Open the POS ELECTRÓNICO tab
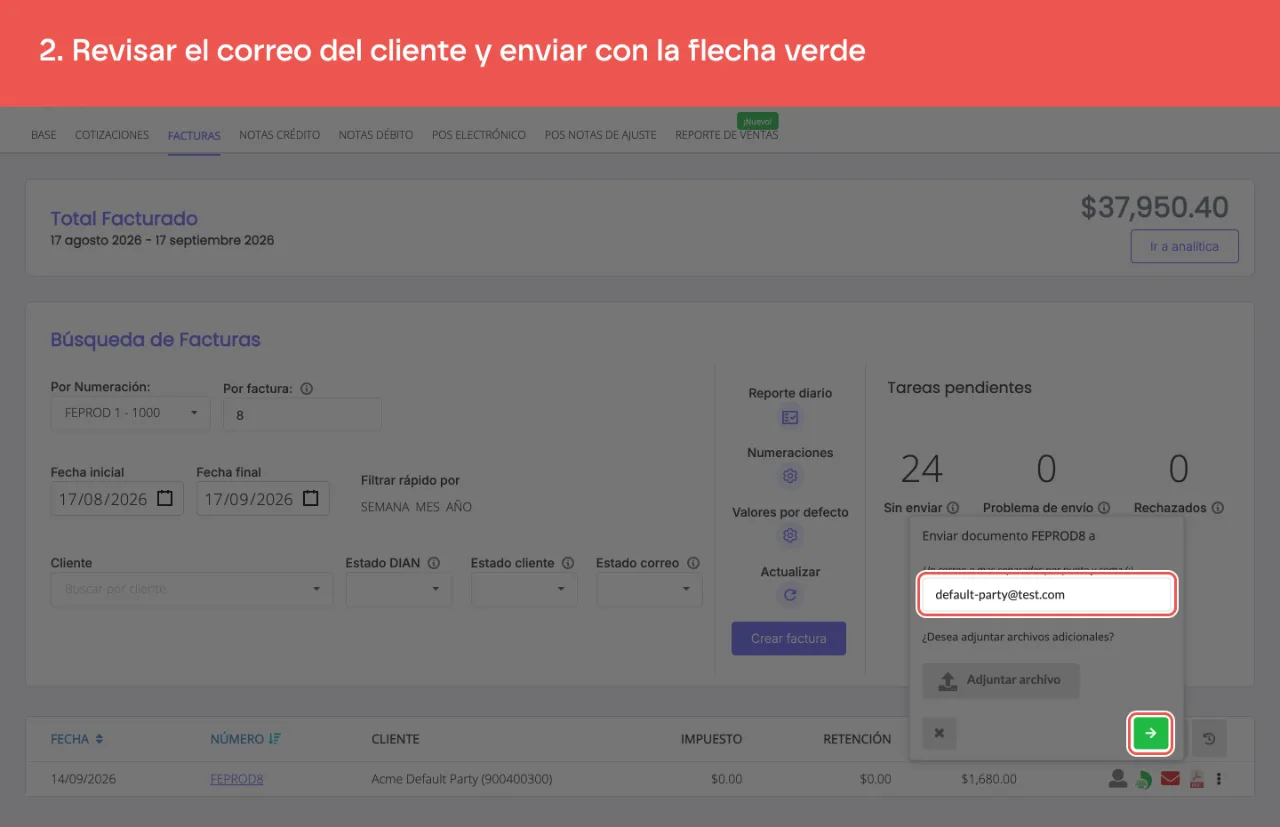This screenshot has width=1280, height=827. pos(479,135)
